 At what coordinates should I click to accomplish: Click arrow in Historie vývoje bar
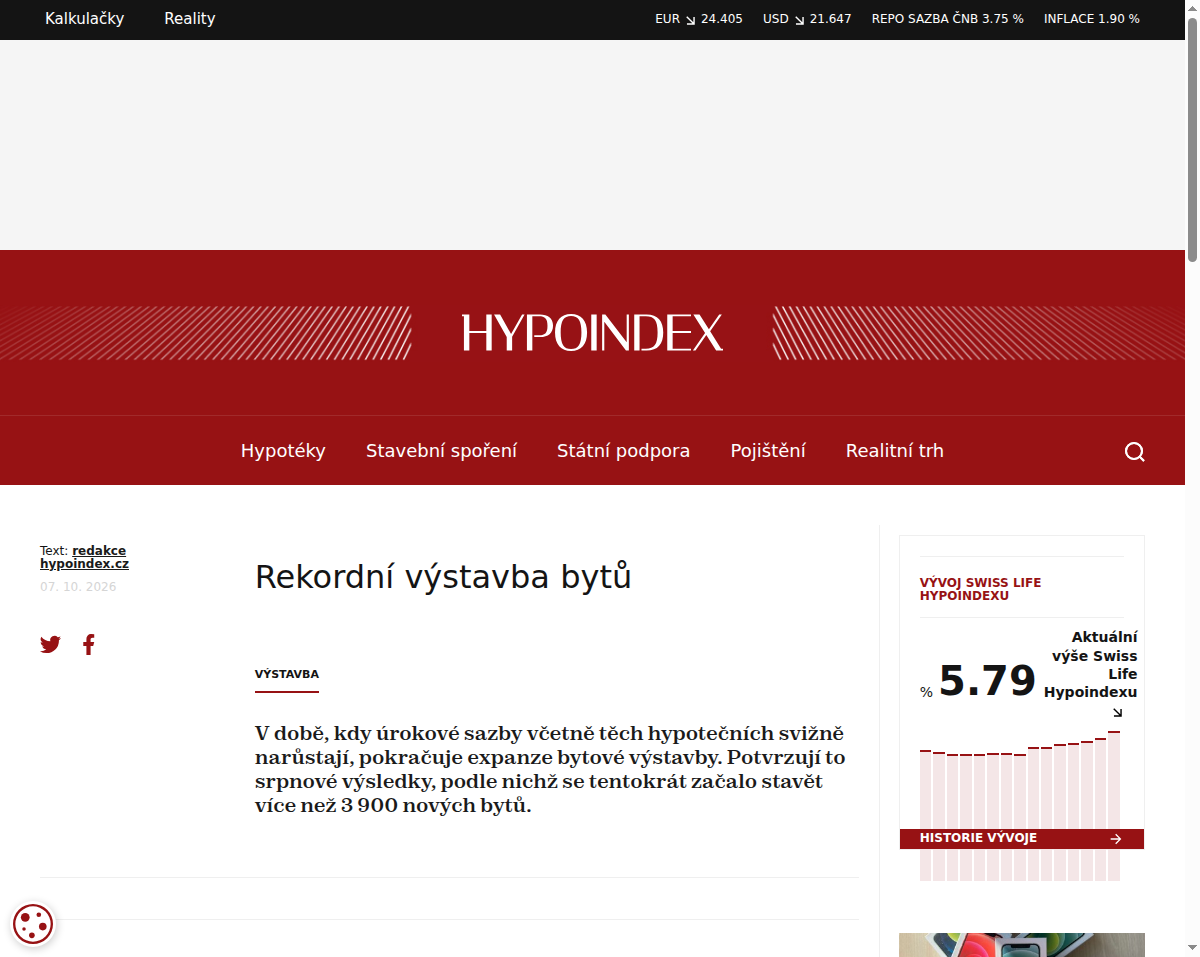pos(1116,839)
